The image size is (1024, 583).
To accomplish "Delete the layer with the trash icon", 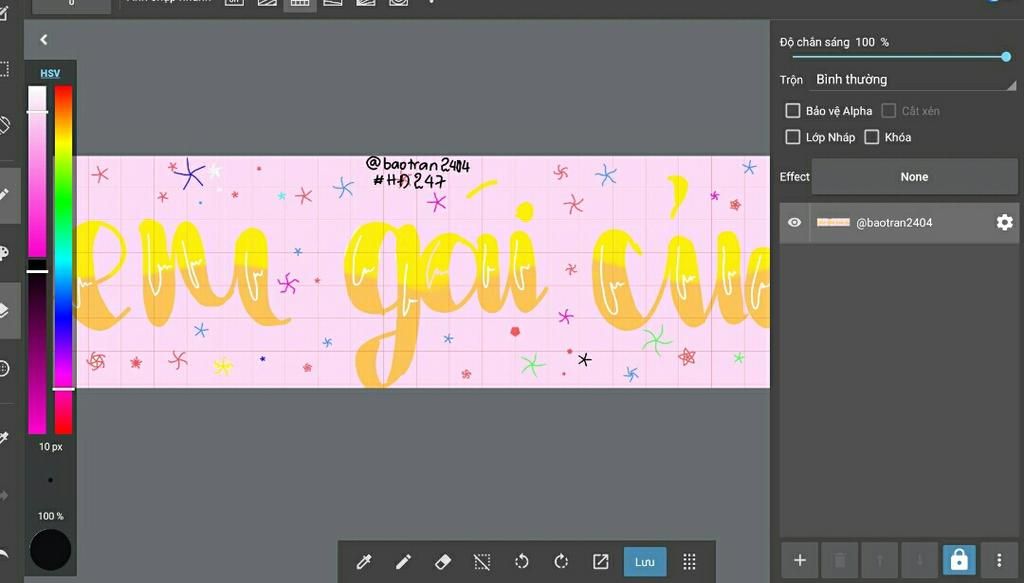I will (840, 560).
